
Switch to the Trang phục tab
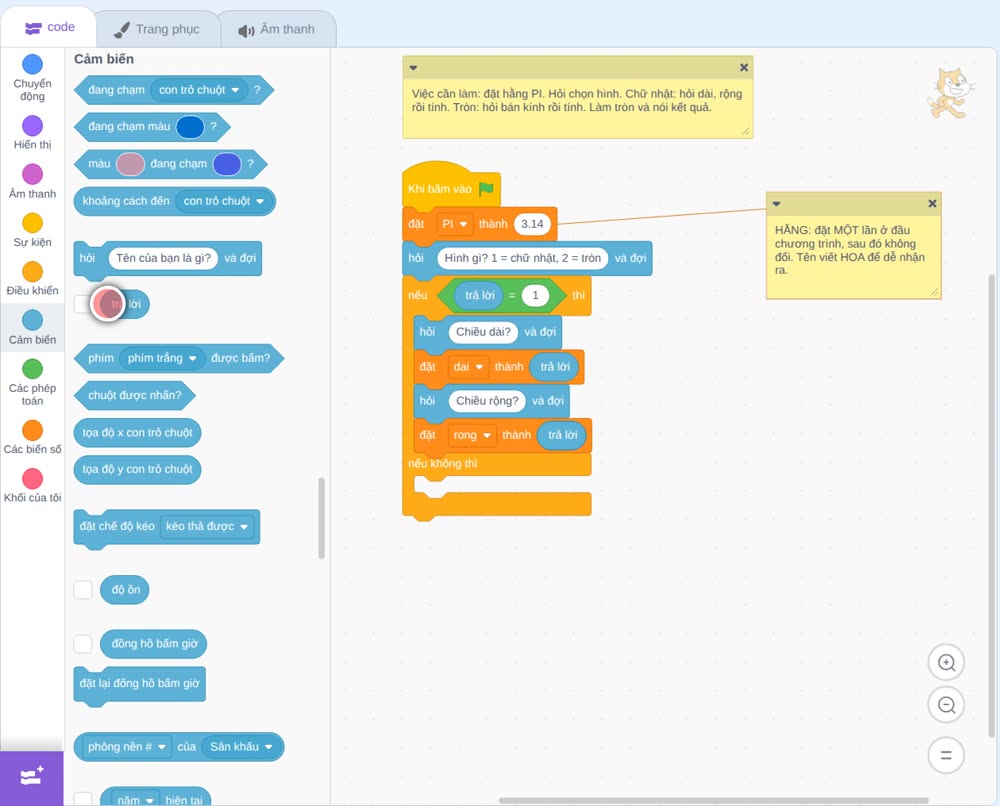157,29
